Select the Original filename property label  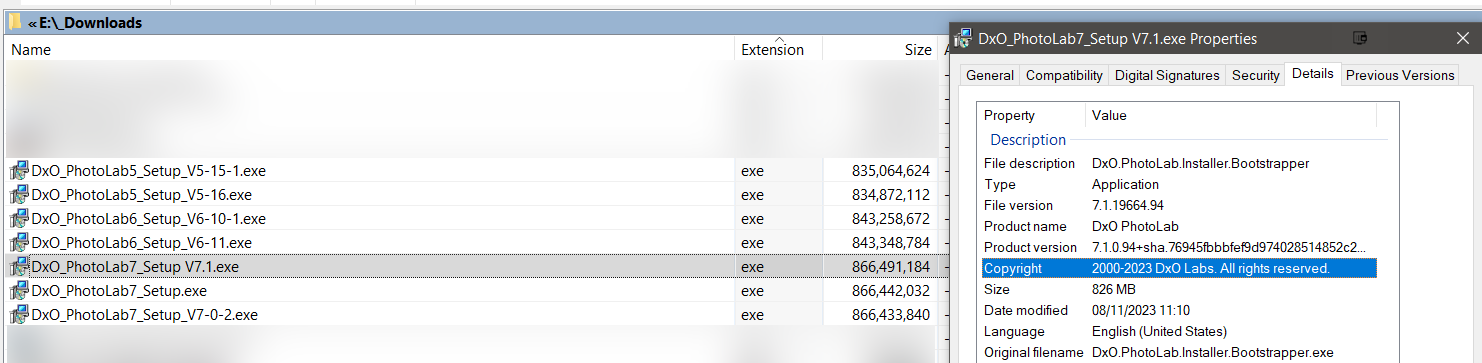(1033, 352)
